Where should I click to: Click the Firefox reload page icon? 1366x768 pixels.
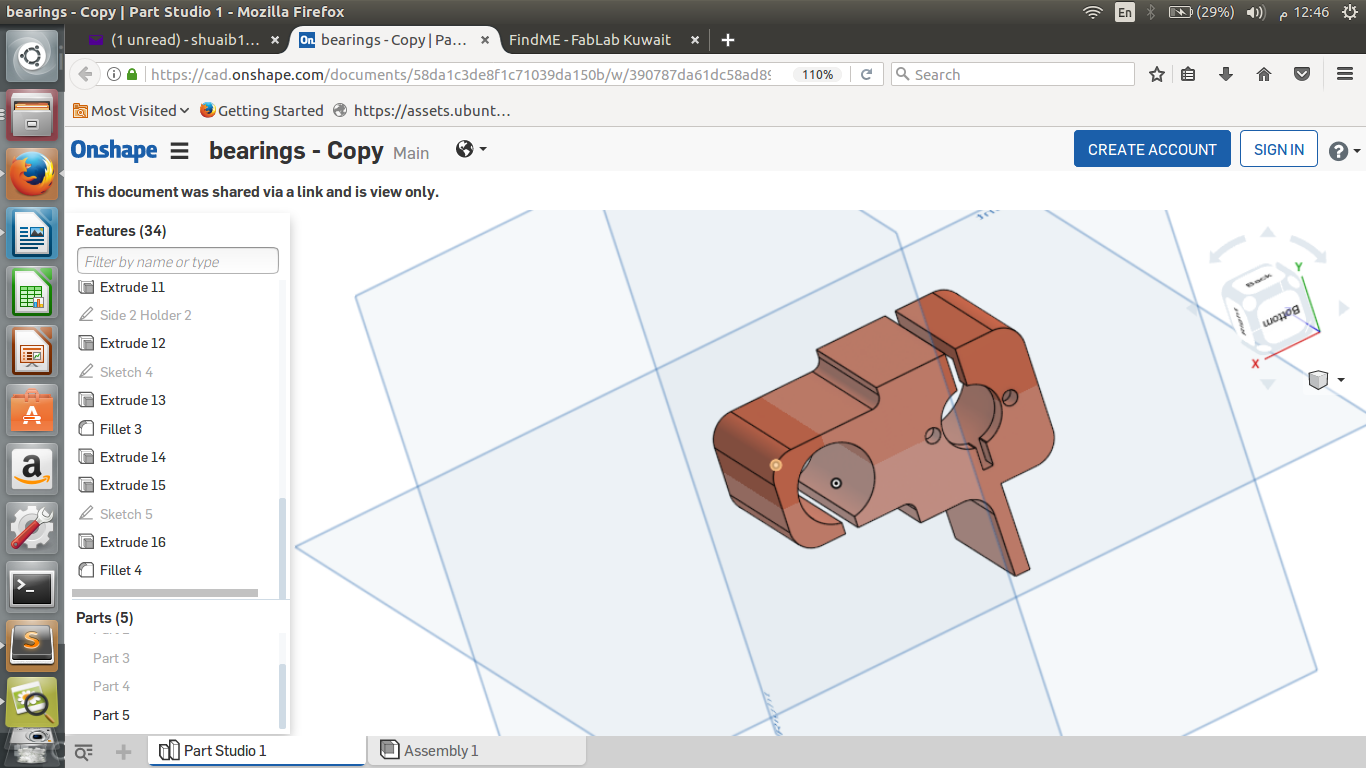867,74
